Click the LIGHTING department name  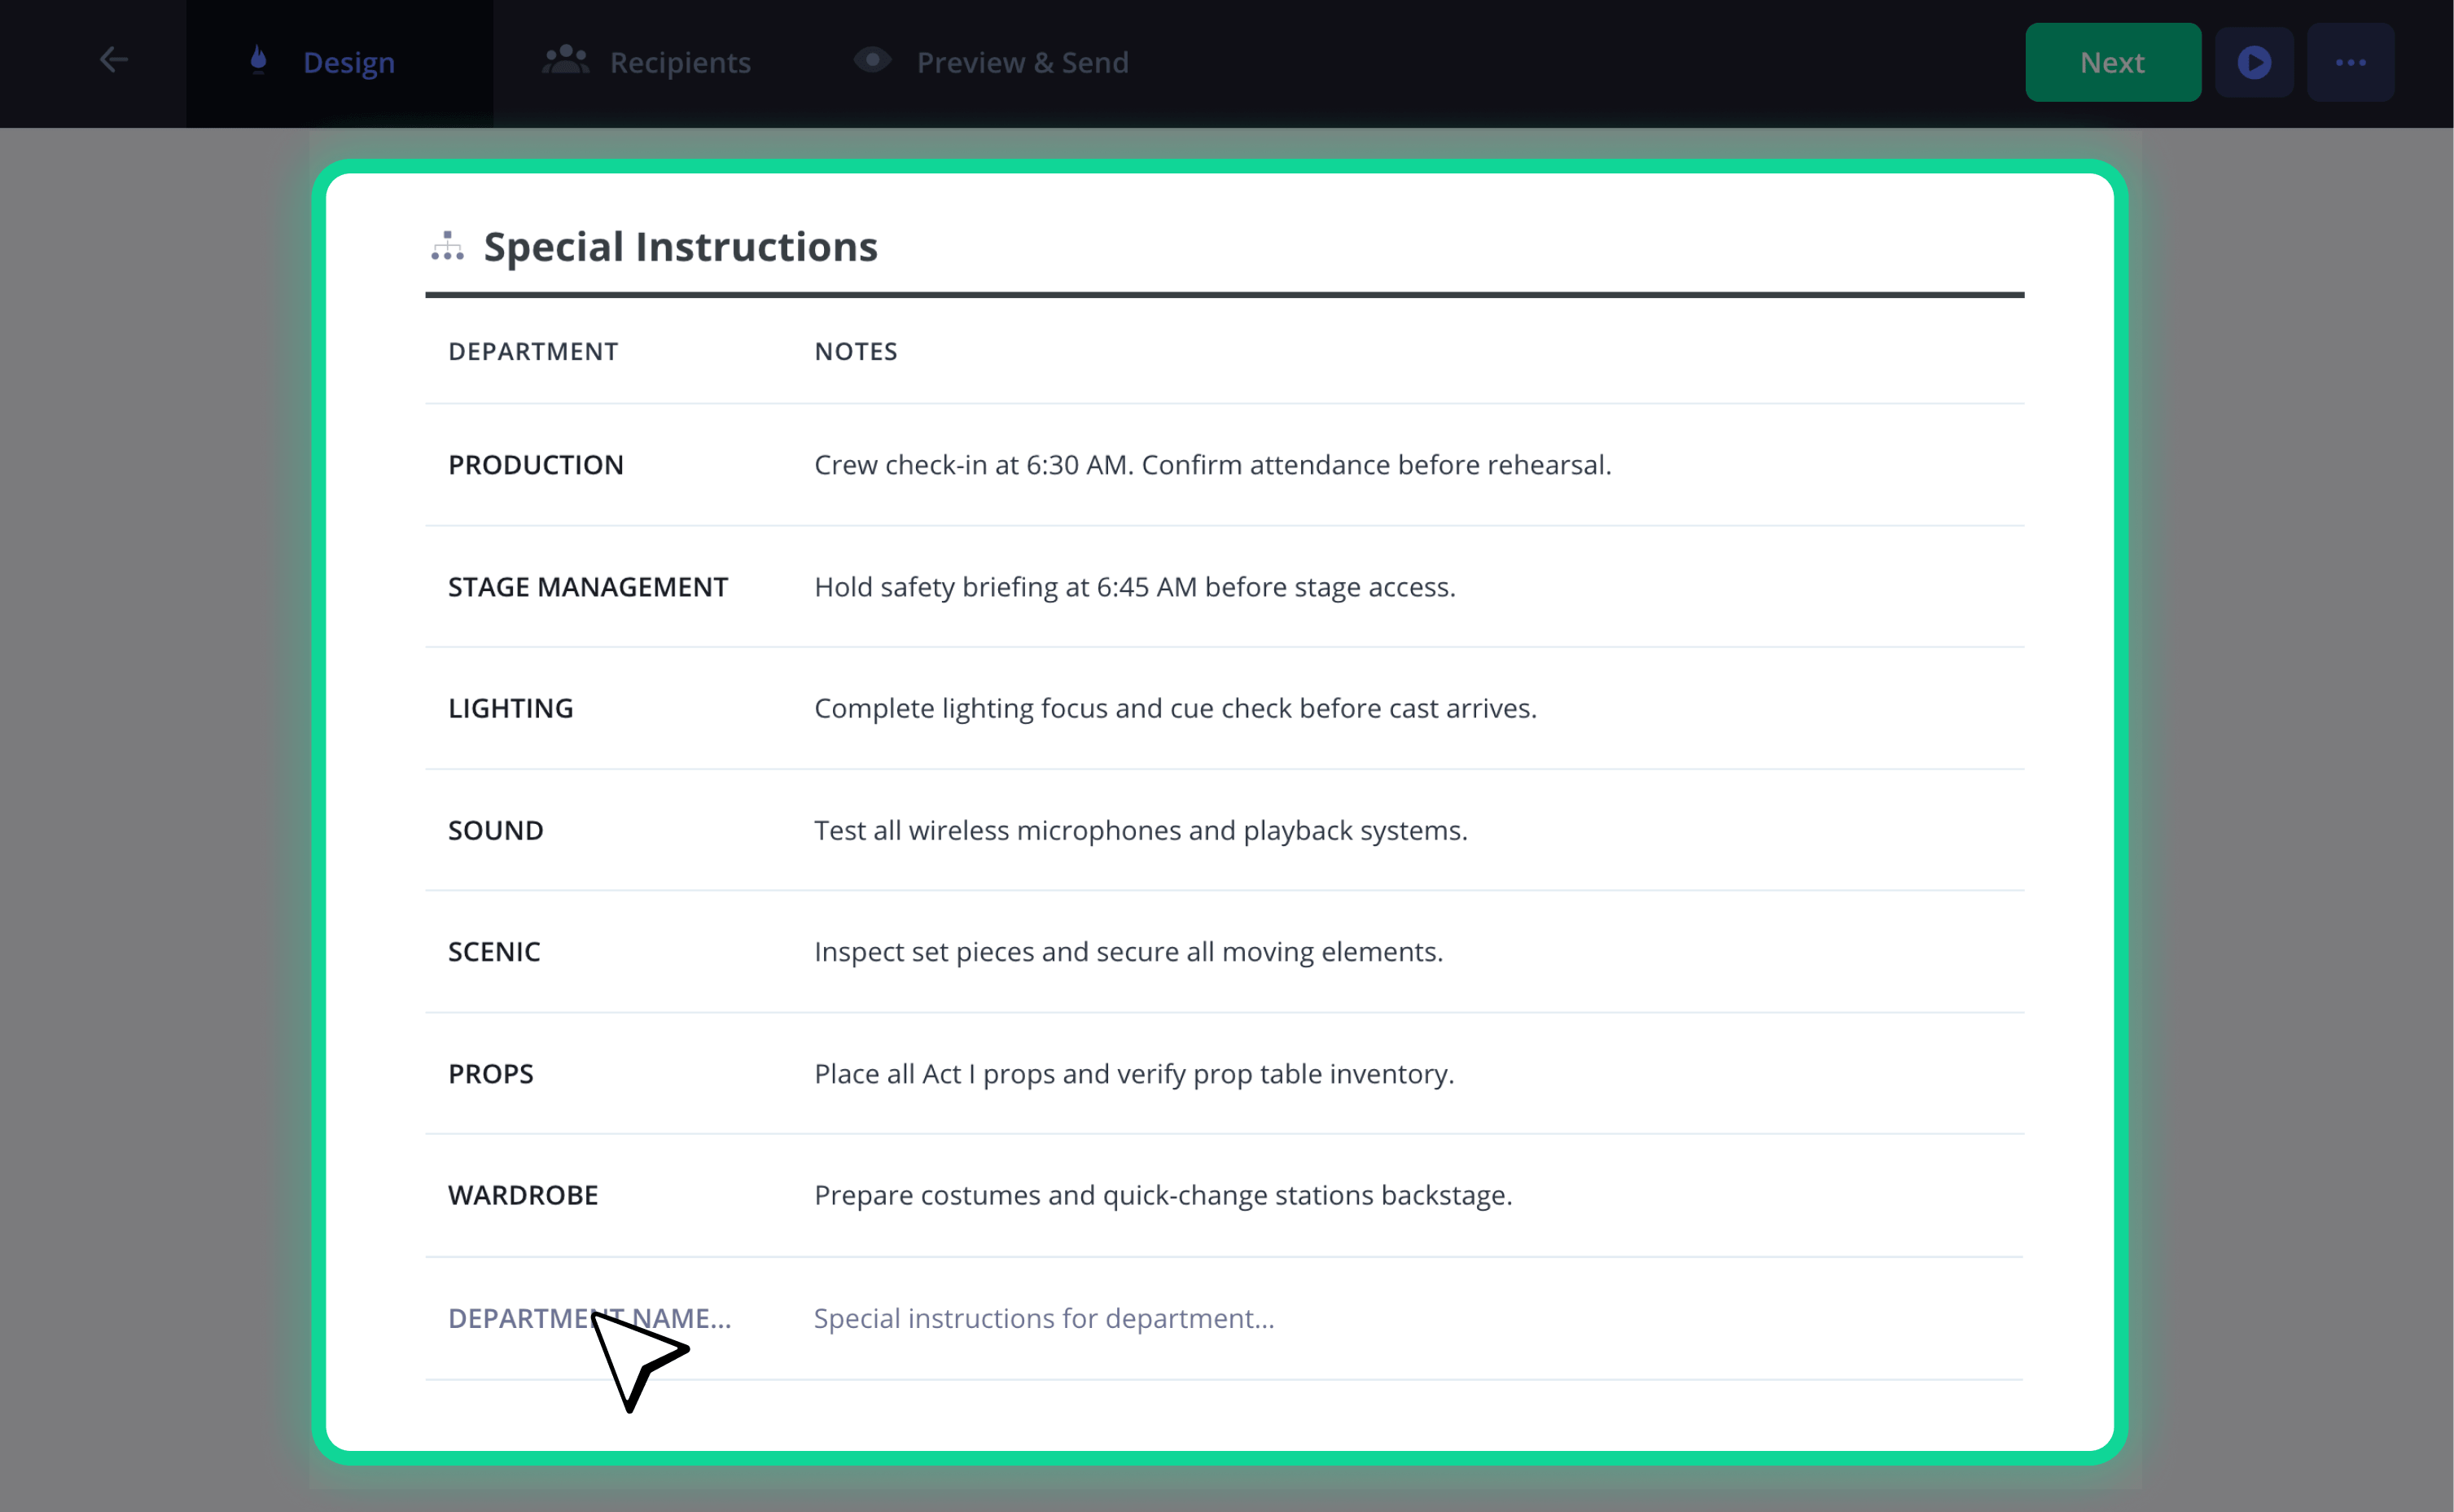click(511, 708)
